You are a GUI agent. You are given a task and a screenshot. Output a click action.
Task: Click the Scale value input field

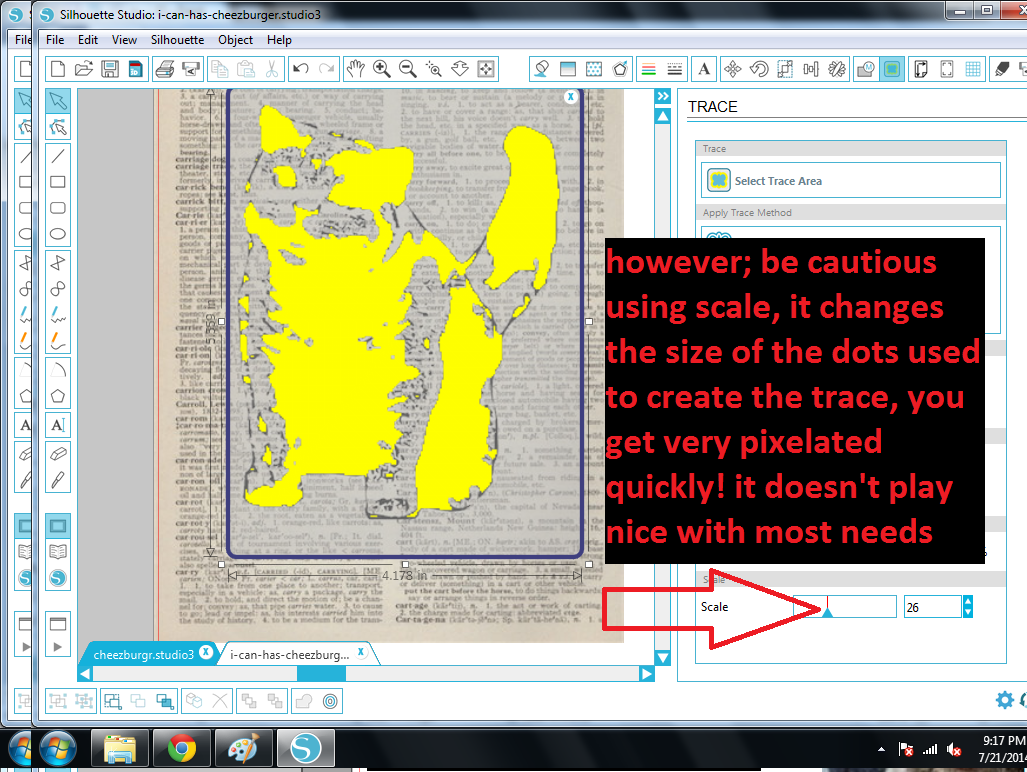933,607
